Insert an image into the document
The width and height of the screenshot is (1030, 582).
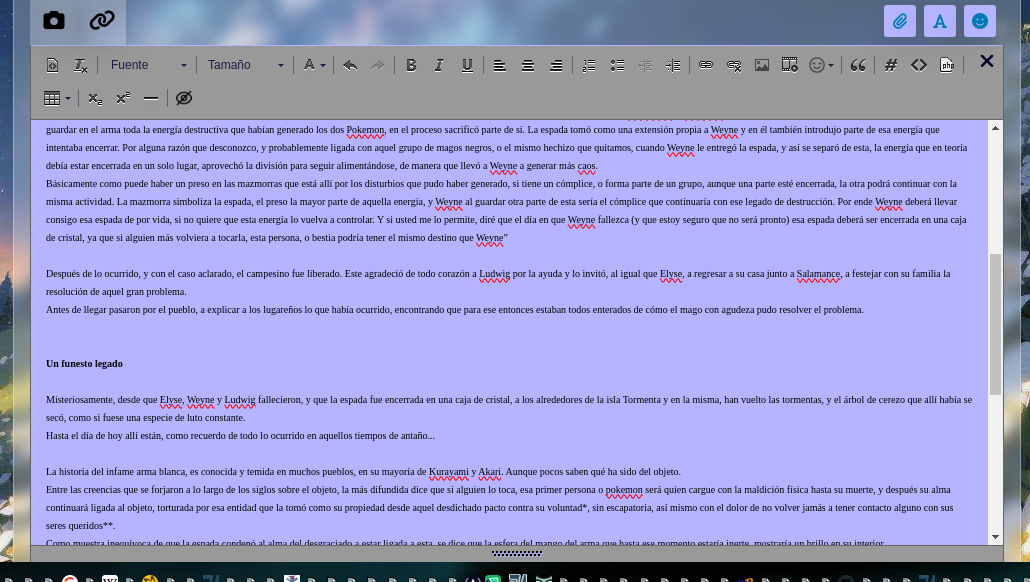(x=761, y=64)
